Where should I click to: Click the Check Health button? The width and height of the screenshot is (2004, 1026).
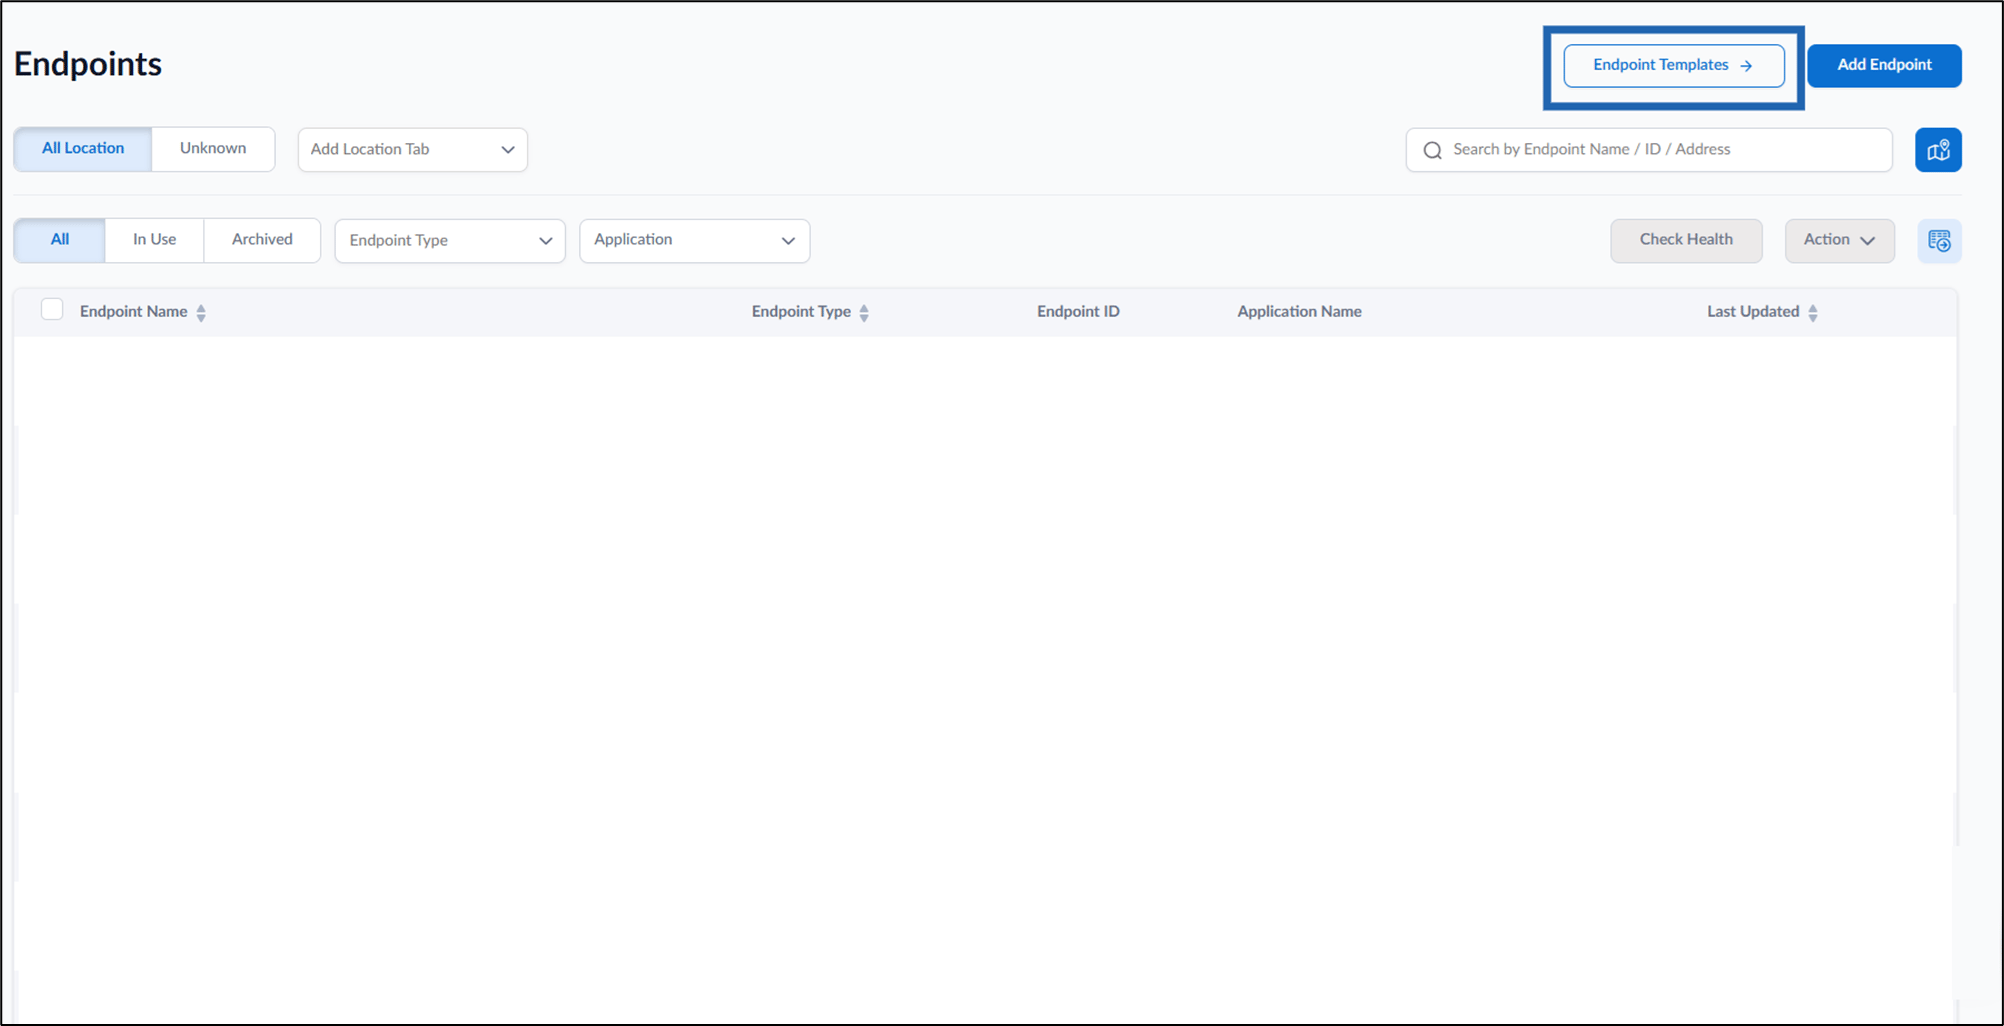1686,240
